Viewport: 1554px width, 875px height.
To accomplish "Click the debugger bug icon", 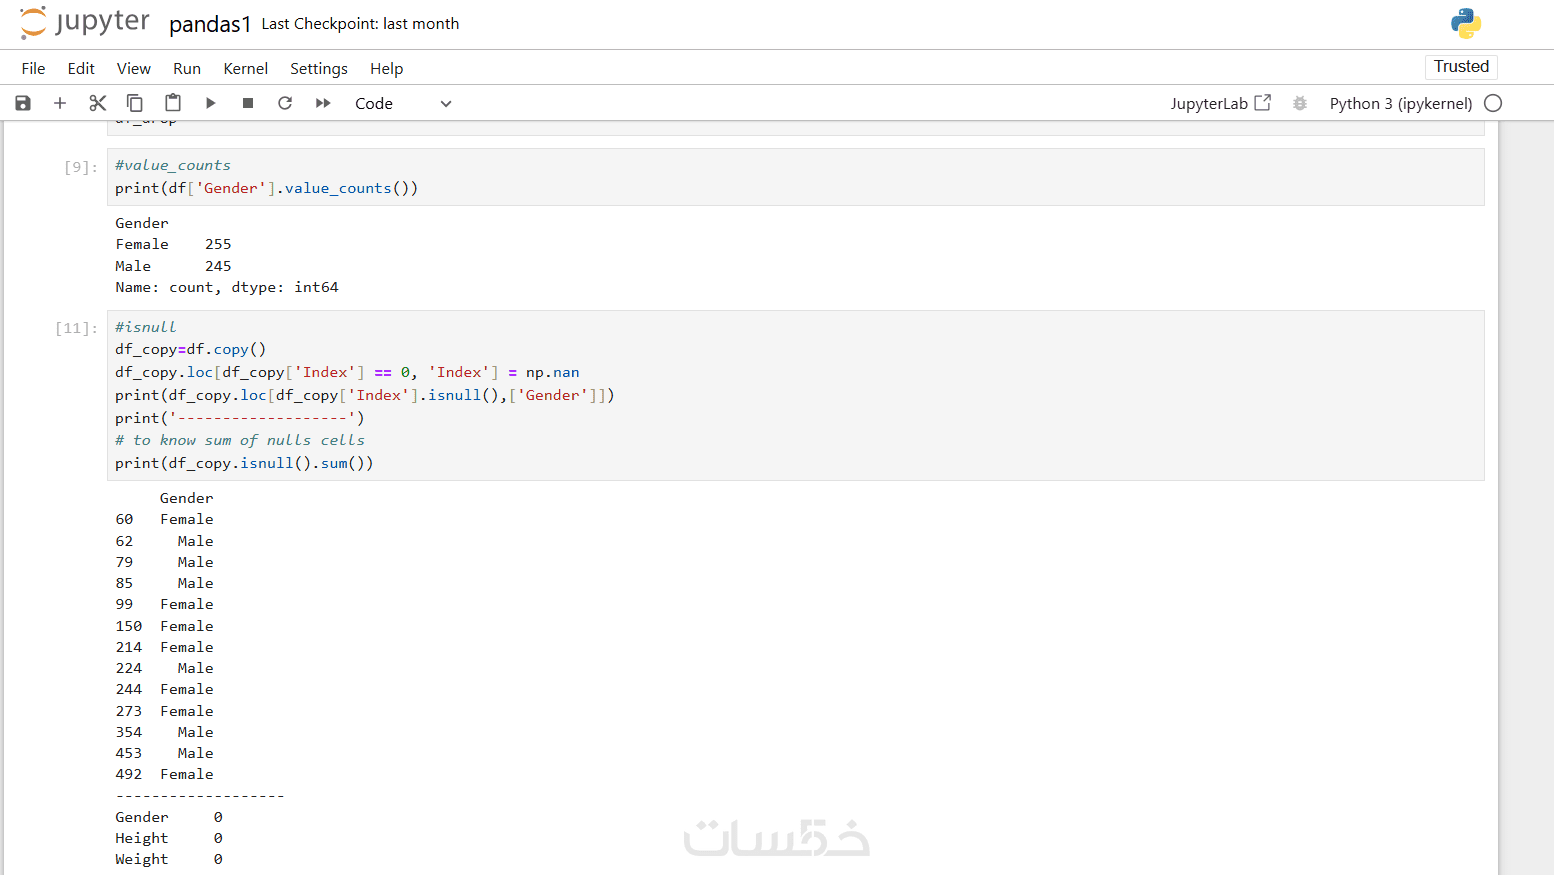I will click(1300, 103).
